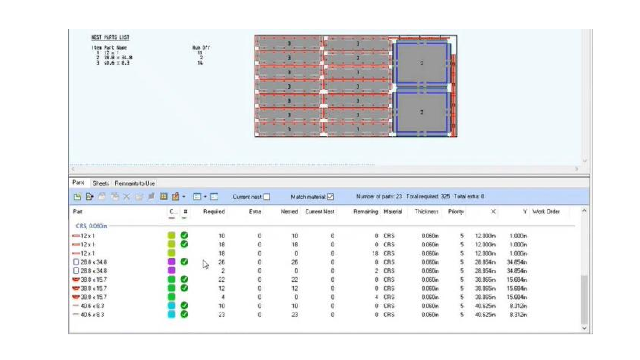Open the Remnants to Use tab
Viewport: 640px width, 360px height.
135,183
